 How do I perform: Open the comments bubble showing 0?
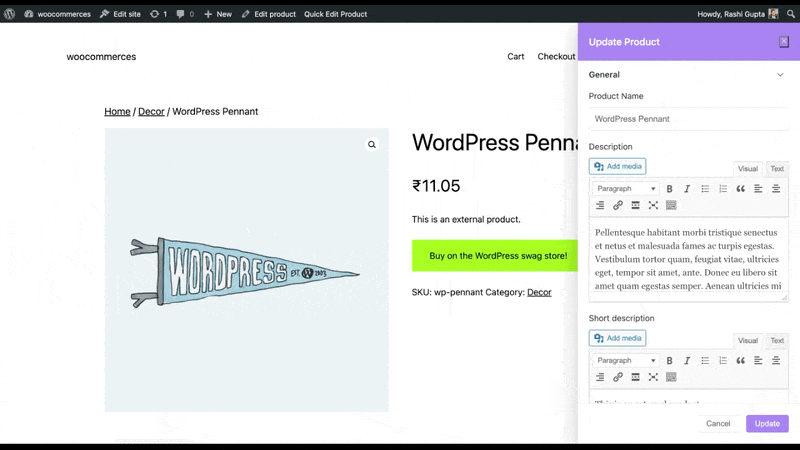pos(185,14)
